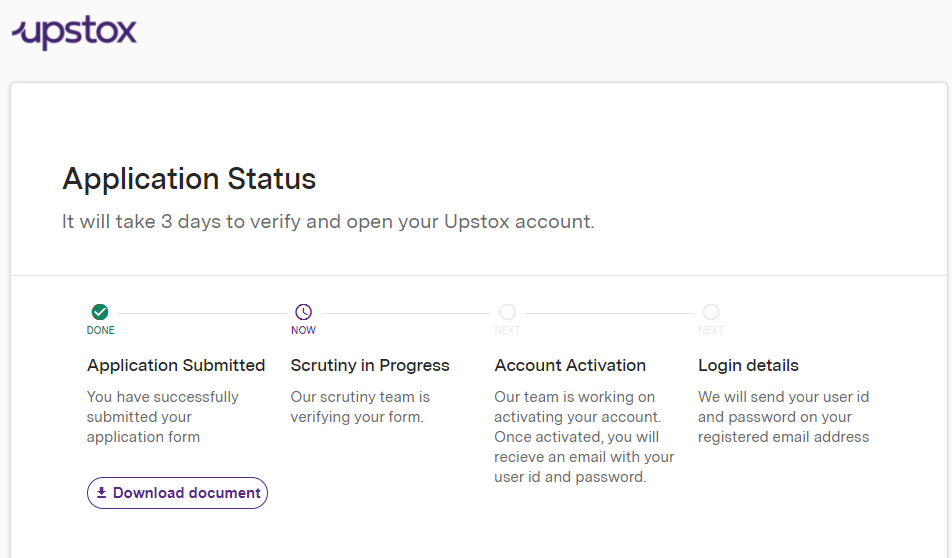Click the scrutiny team verifying description
The width and height of the screenshot is (952, 558).
point(360,407)
